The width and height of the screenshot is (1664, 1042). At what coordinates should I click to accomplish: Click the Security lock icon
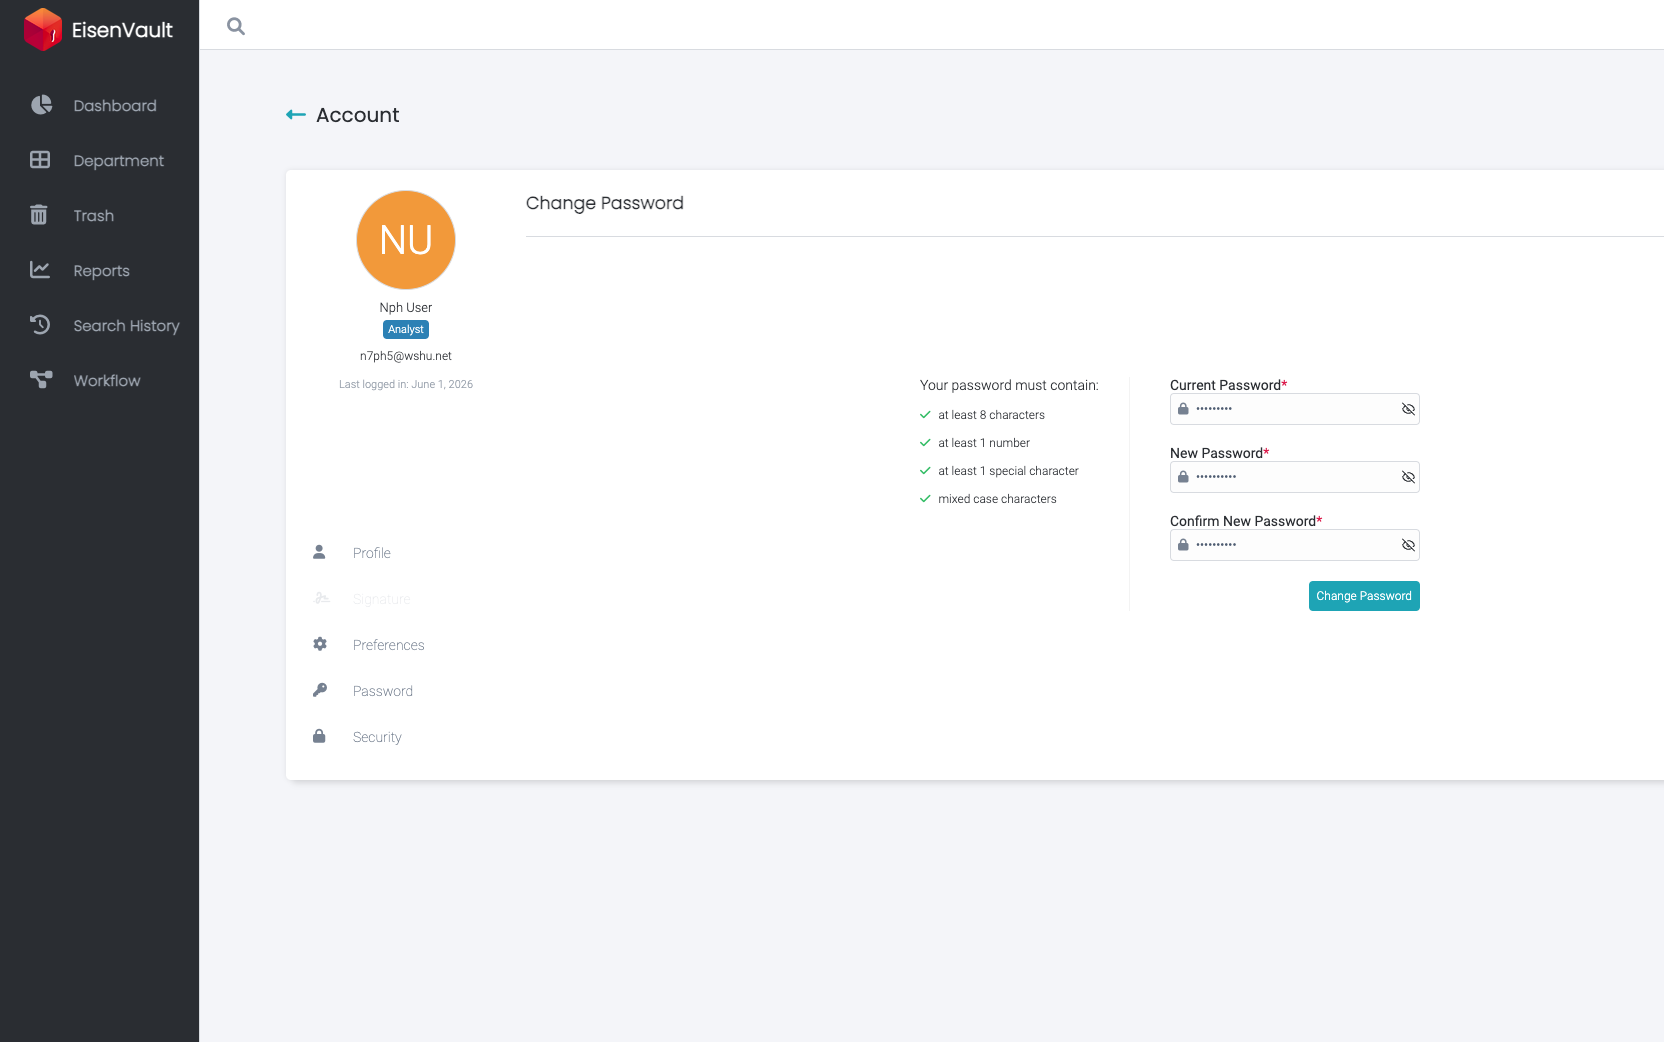pos(319,736)
